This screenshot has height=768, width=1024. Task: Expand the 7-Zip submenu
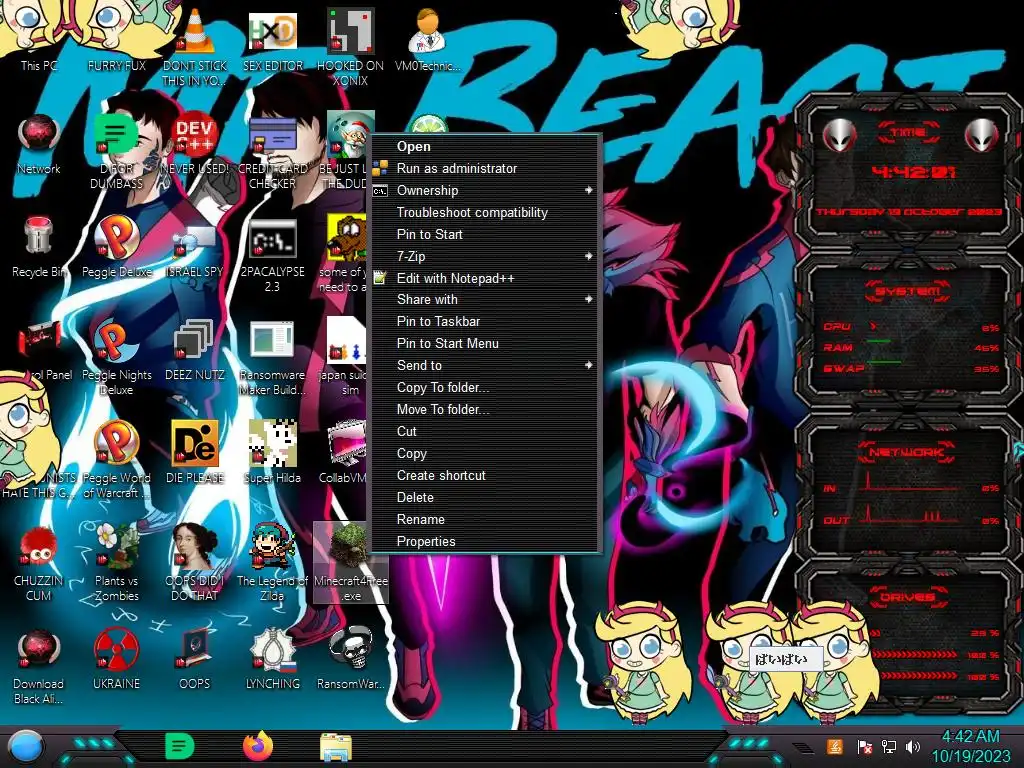click(x=486, y=257)
